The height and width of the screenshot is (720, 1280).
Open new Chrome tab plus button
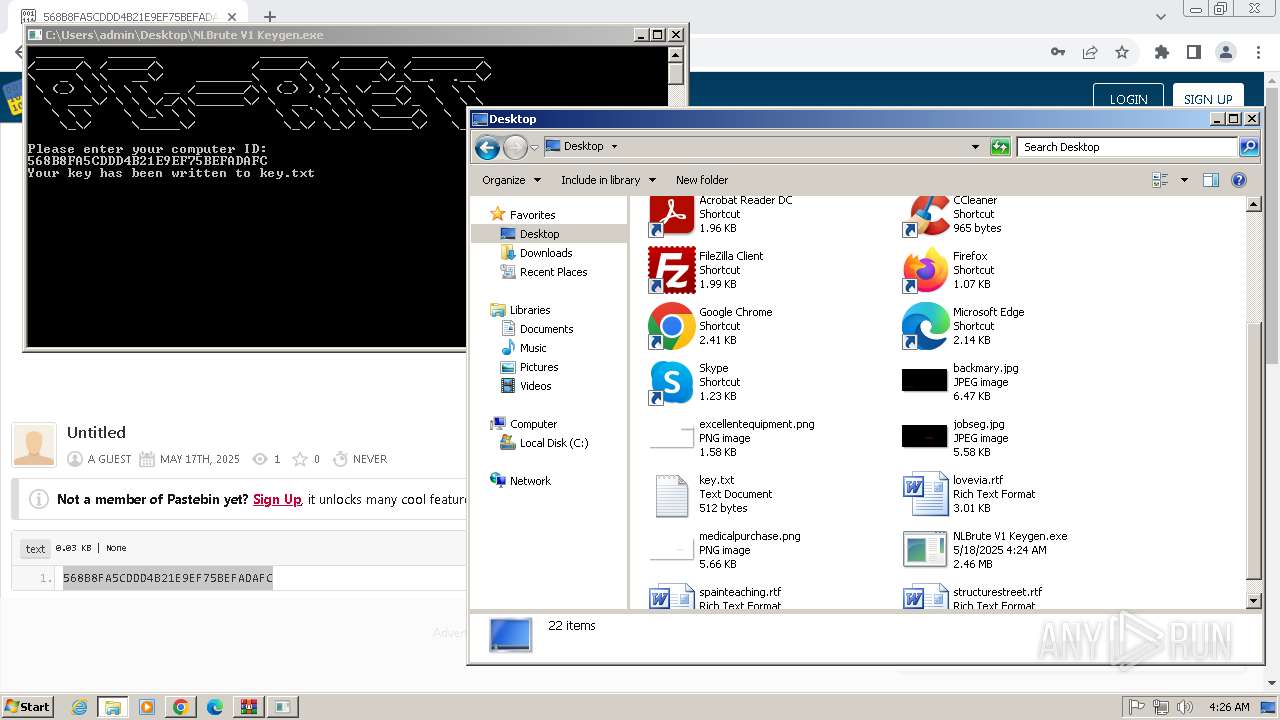tap(269, 17)
